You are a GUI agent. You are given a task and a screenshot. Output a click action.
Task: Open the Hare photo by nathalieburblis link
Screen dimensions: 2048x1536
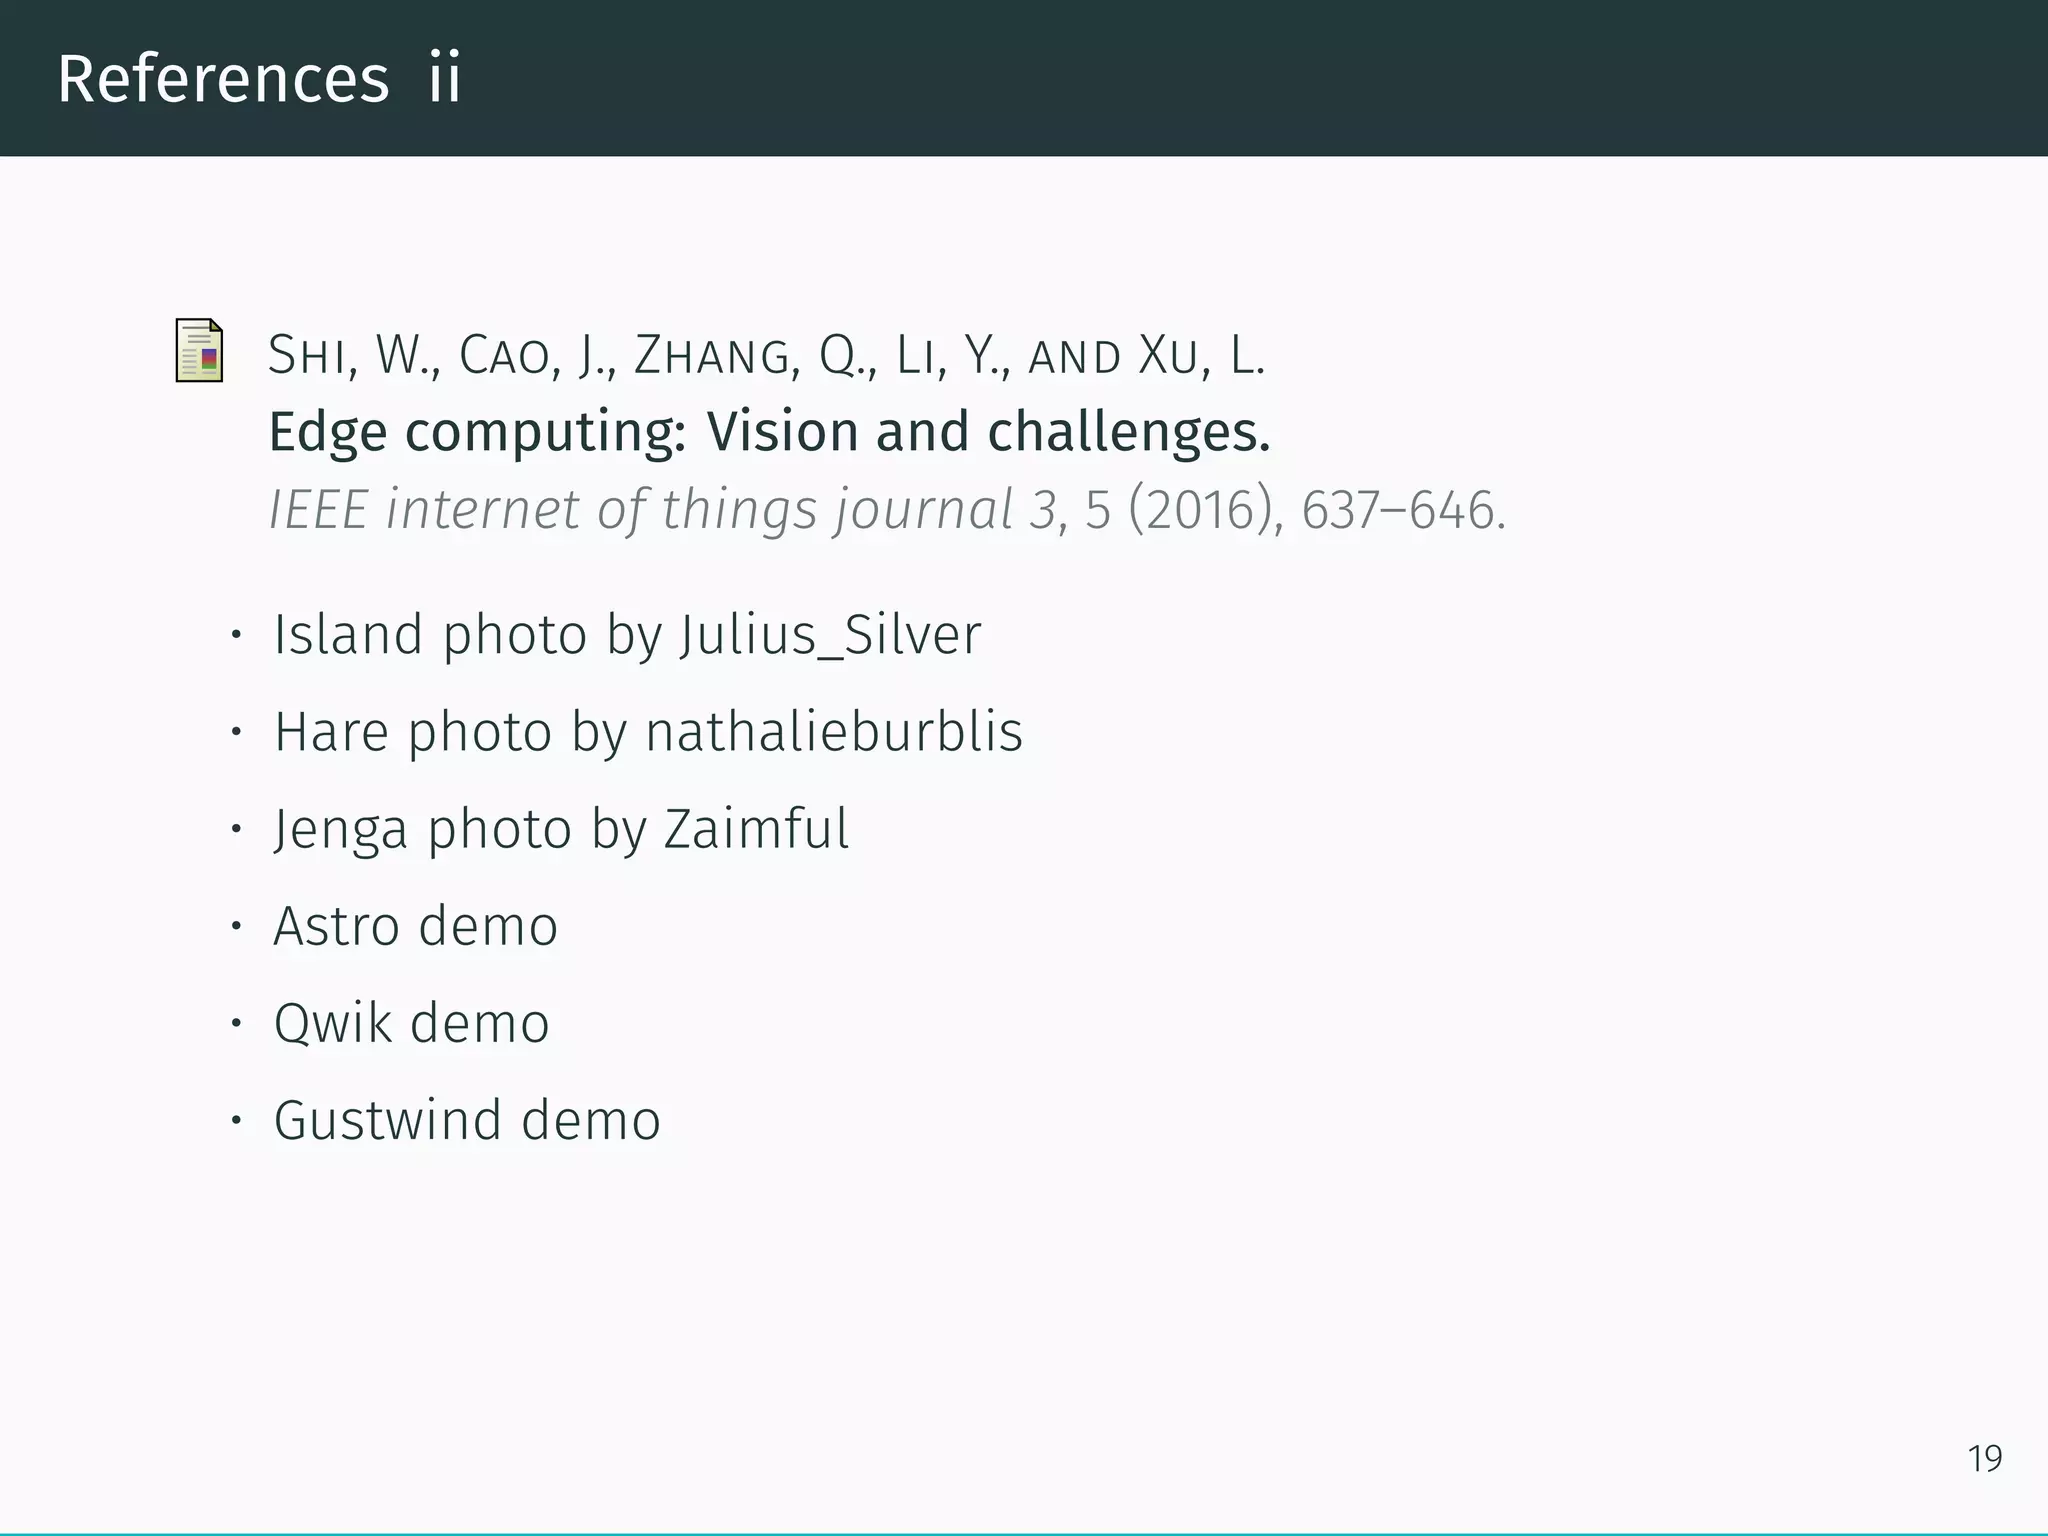click(x=648, y=732)
